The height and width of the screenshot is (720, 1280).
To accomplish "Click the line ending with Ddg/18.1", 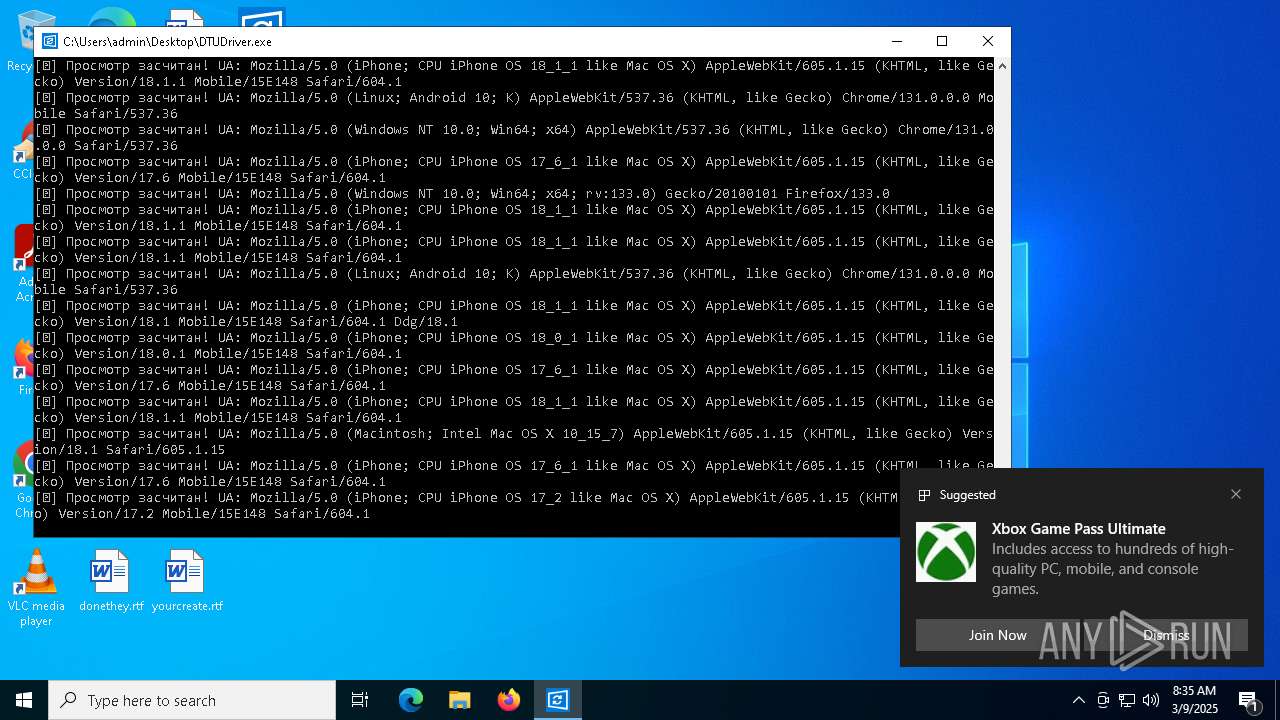I will click(514, 313).
